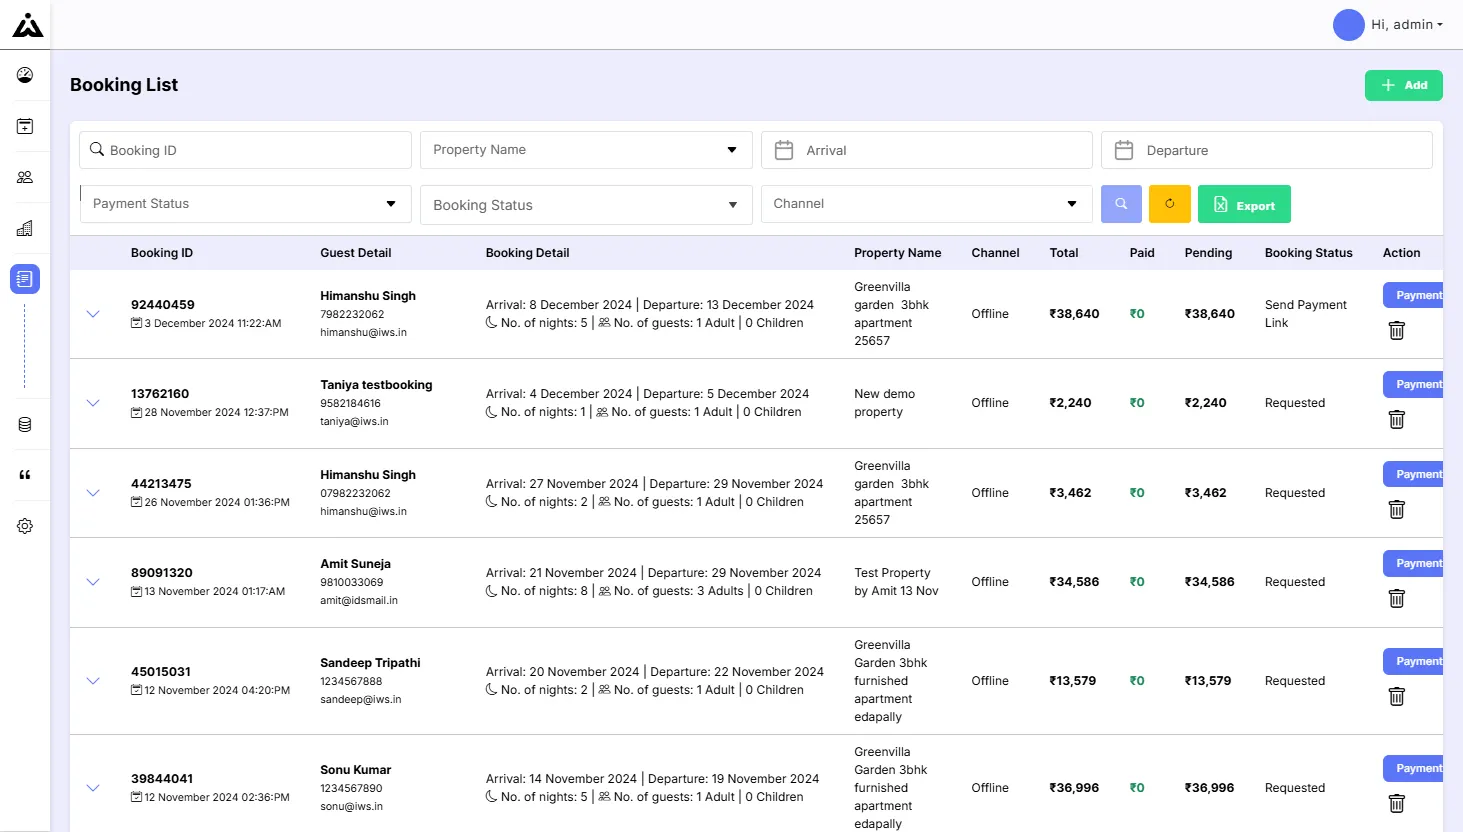The height and width of the screenshot is (832, 1463).
Task: Open the properties building icon in sidebar
Action: [x=25, y=228]
